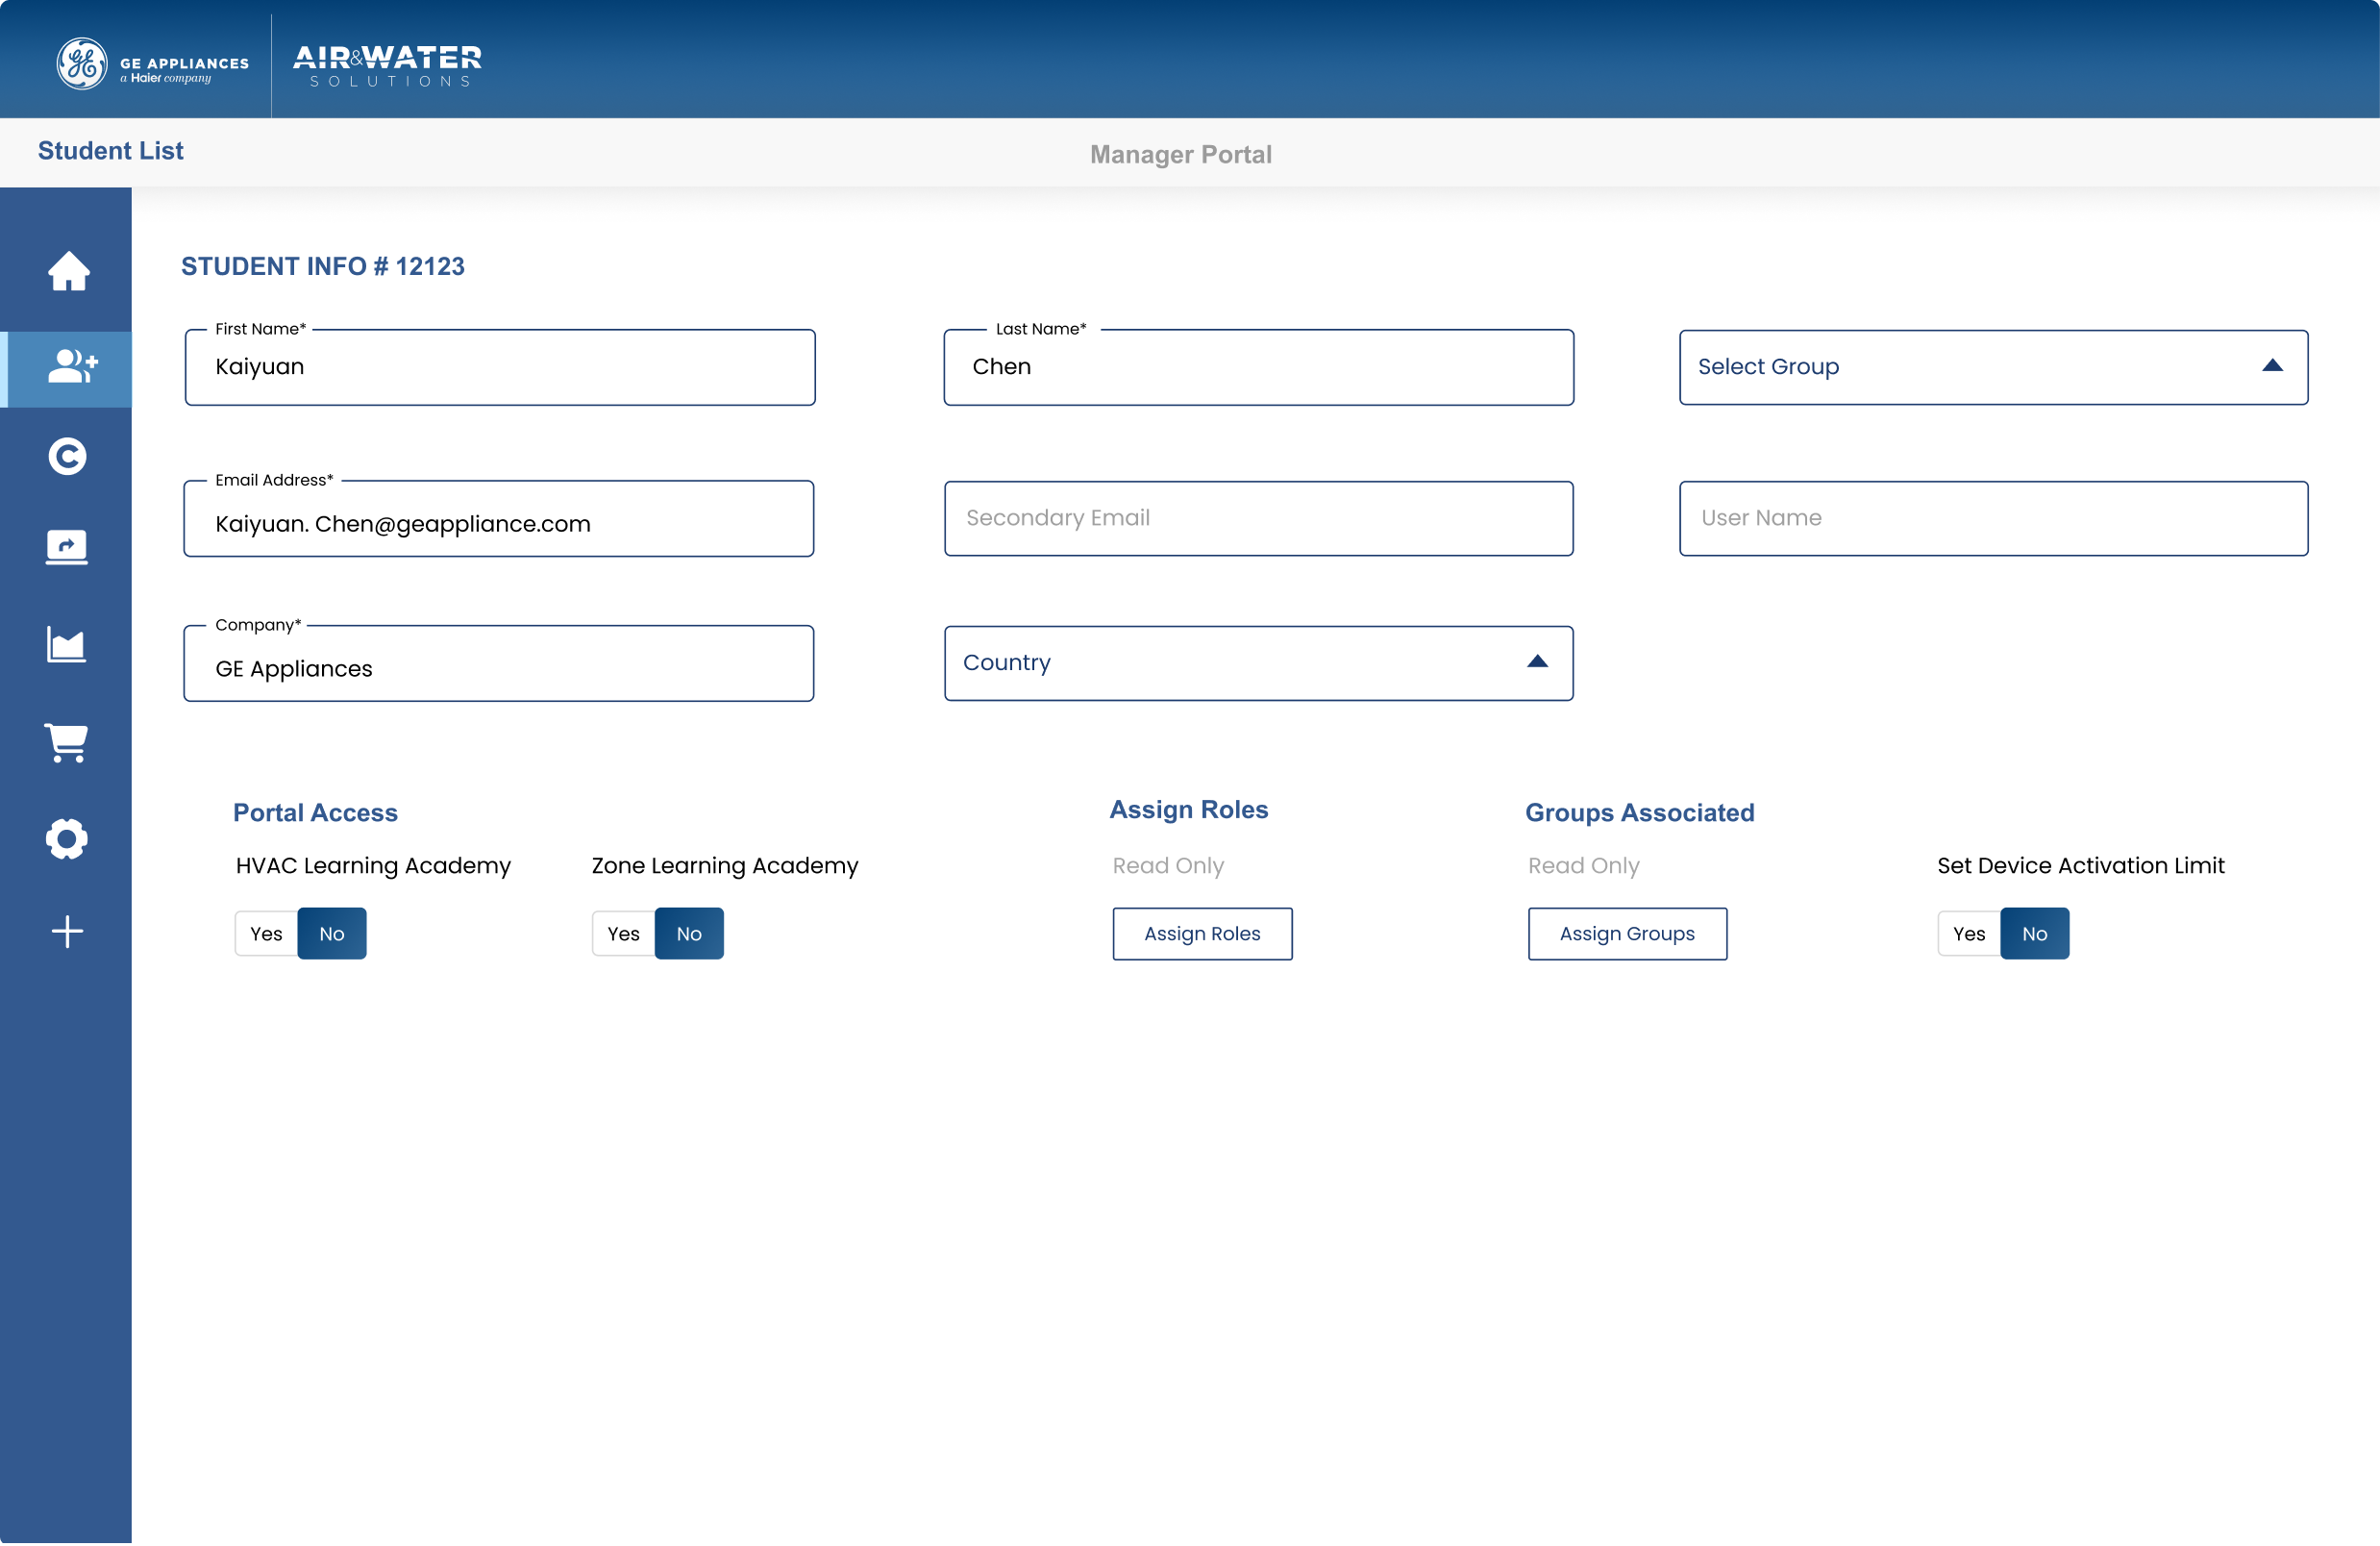The image size is (2380, 1546).
Task: Go to Student List tab
Action: [110, 151]
